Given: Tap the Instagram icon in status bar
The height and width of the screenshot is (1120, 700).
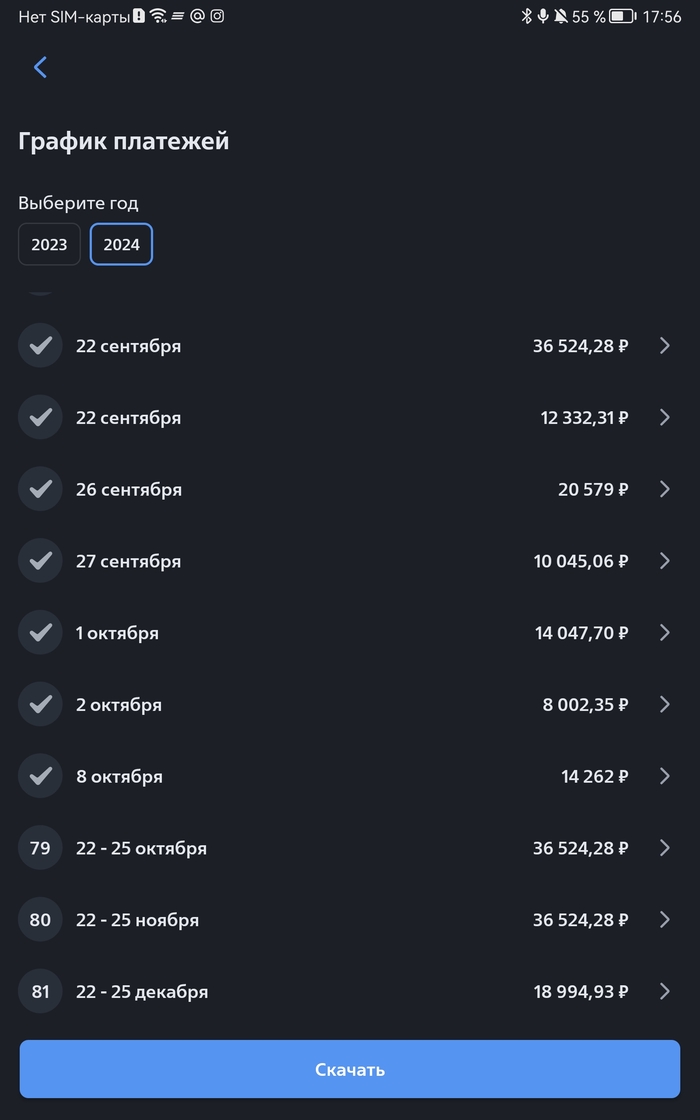Looking at the screenshot, I should click(x=217, y=16).
